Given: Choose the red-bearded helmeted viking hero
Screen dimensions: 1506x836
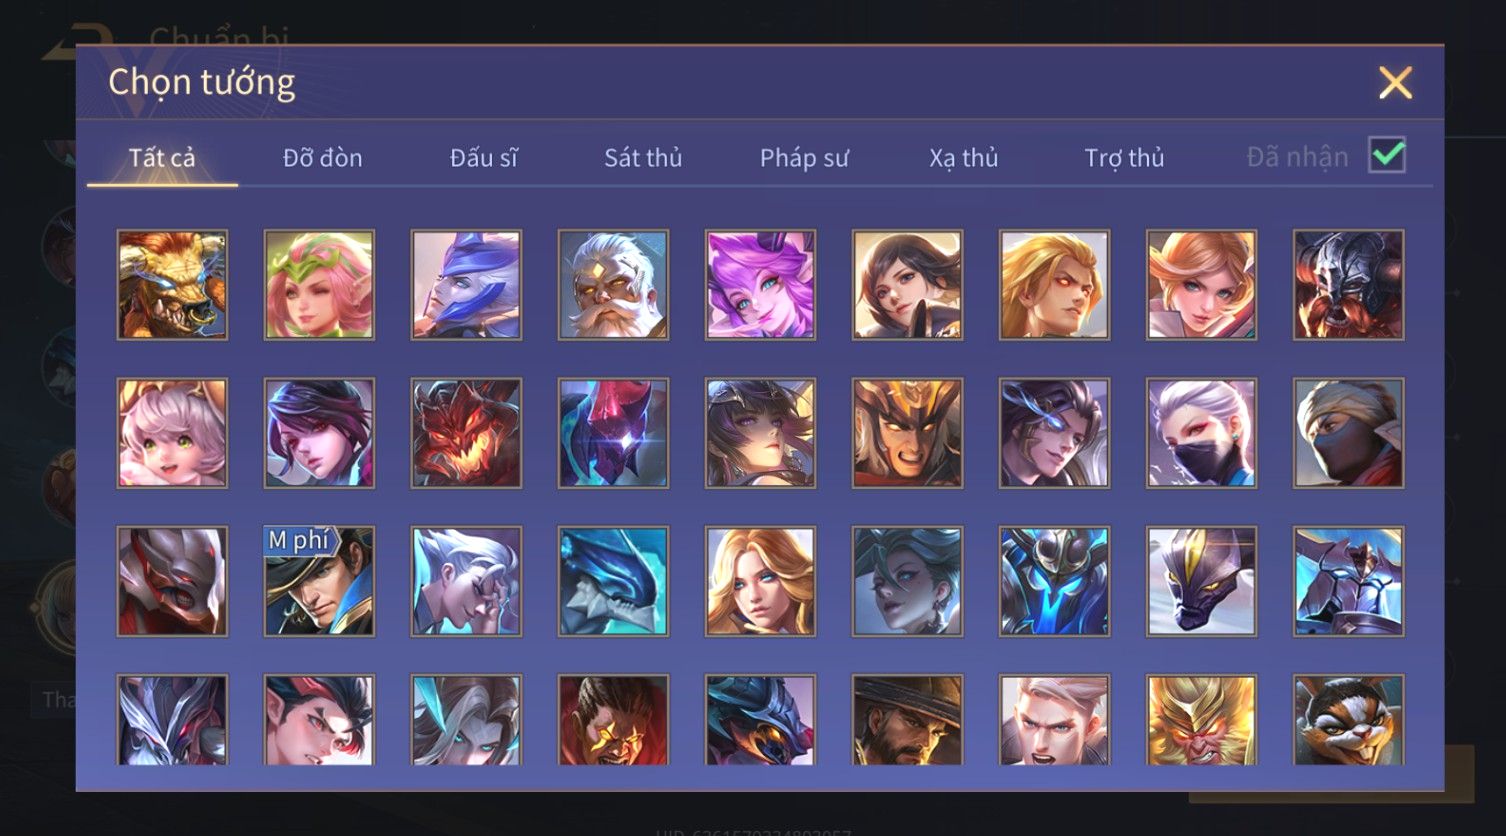Looking at the screenshot, I should coord(1348,285).
